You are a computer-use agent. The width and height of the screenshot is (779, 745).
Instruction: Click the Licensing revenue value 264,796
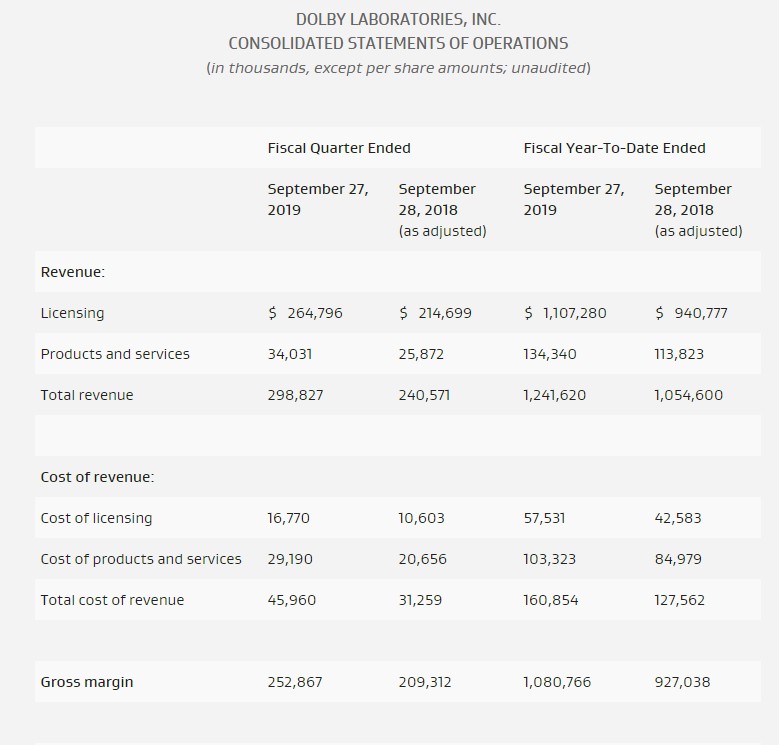click(x=314, y=313)
